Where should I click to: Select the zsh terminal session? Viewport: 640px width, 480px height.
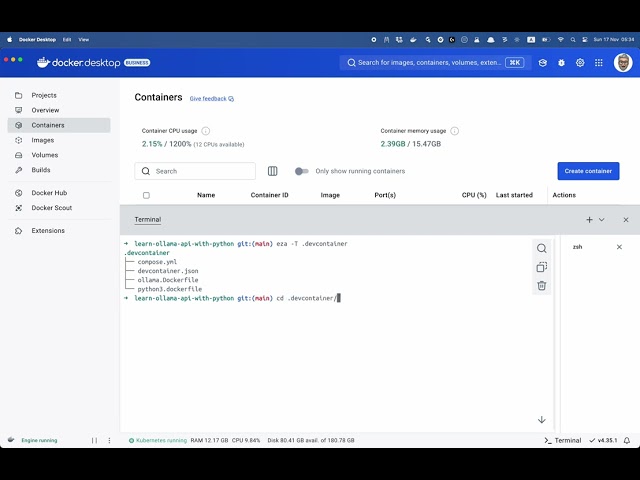point(578,247)
